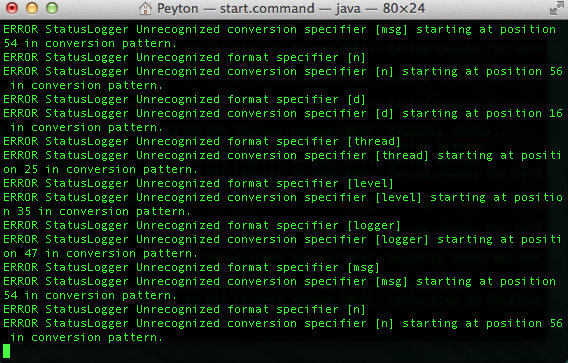Enter full screen with the arrows icon
Image resolution: width=568 pixels, height=363 pixels.
pos(556,9)
